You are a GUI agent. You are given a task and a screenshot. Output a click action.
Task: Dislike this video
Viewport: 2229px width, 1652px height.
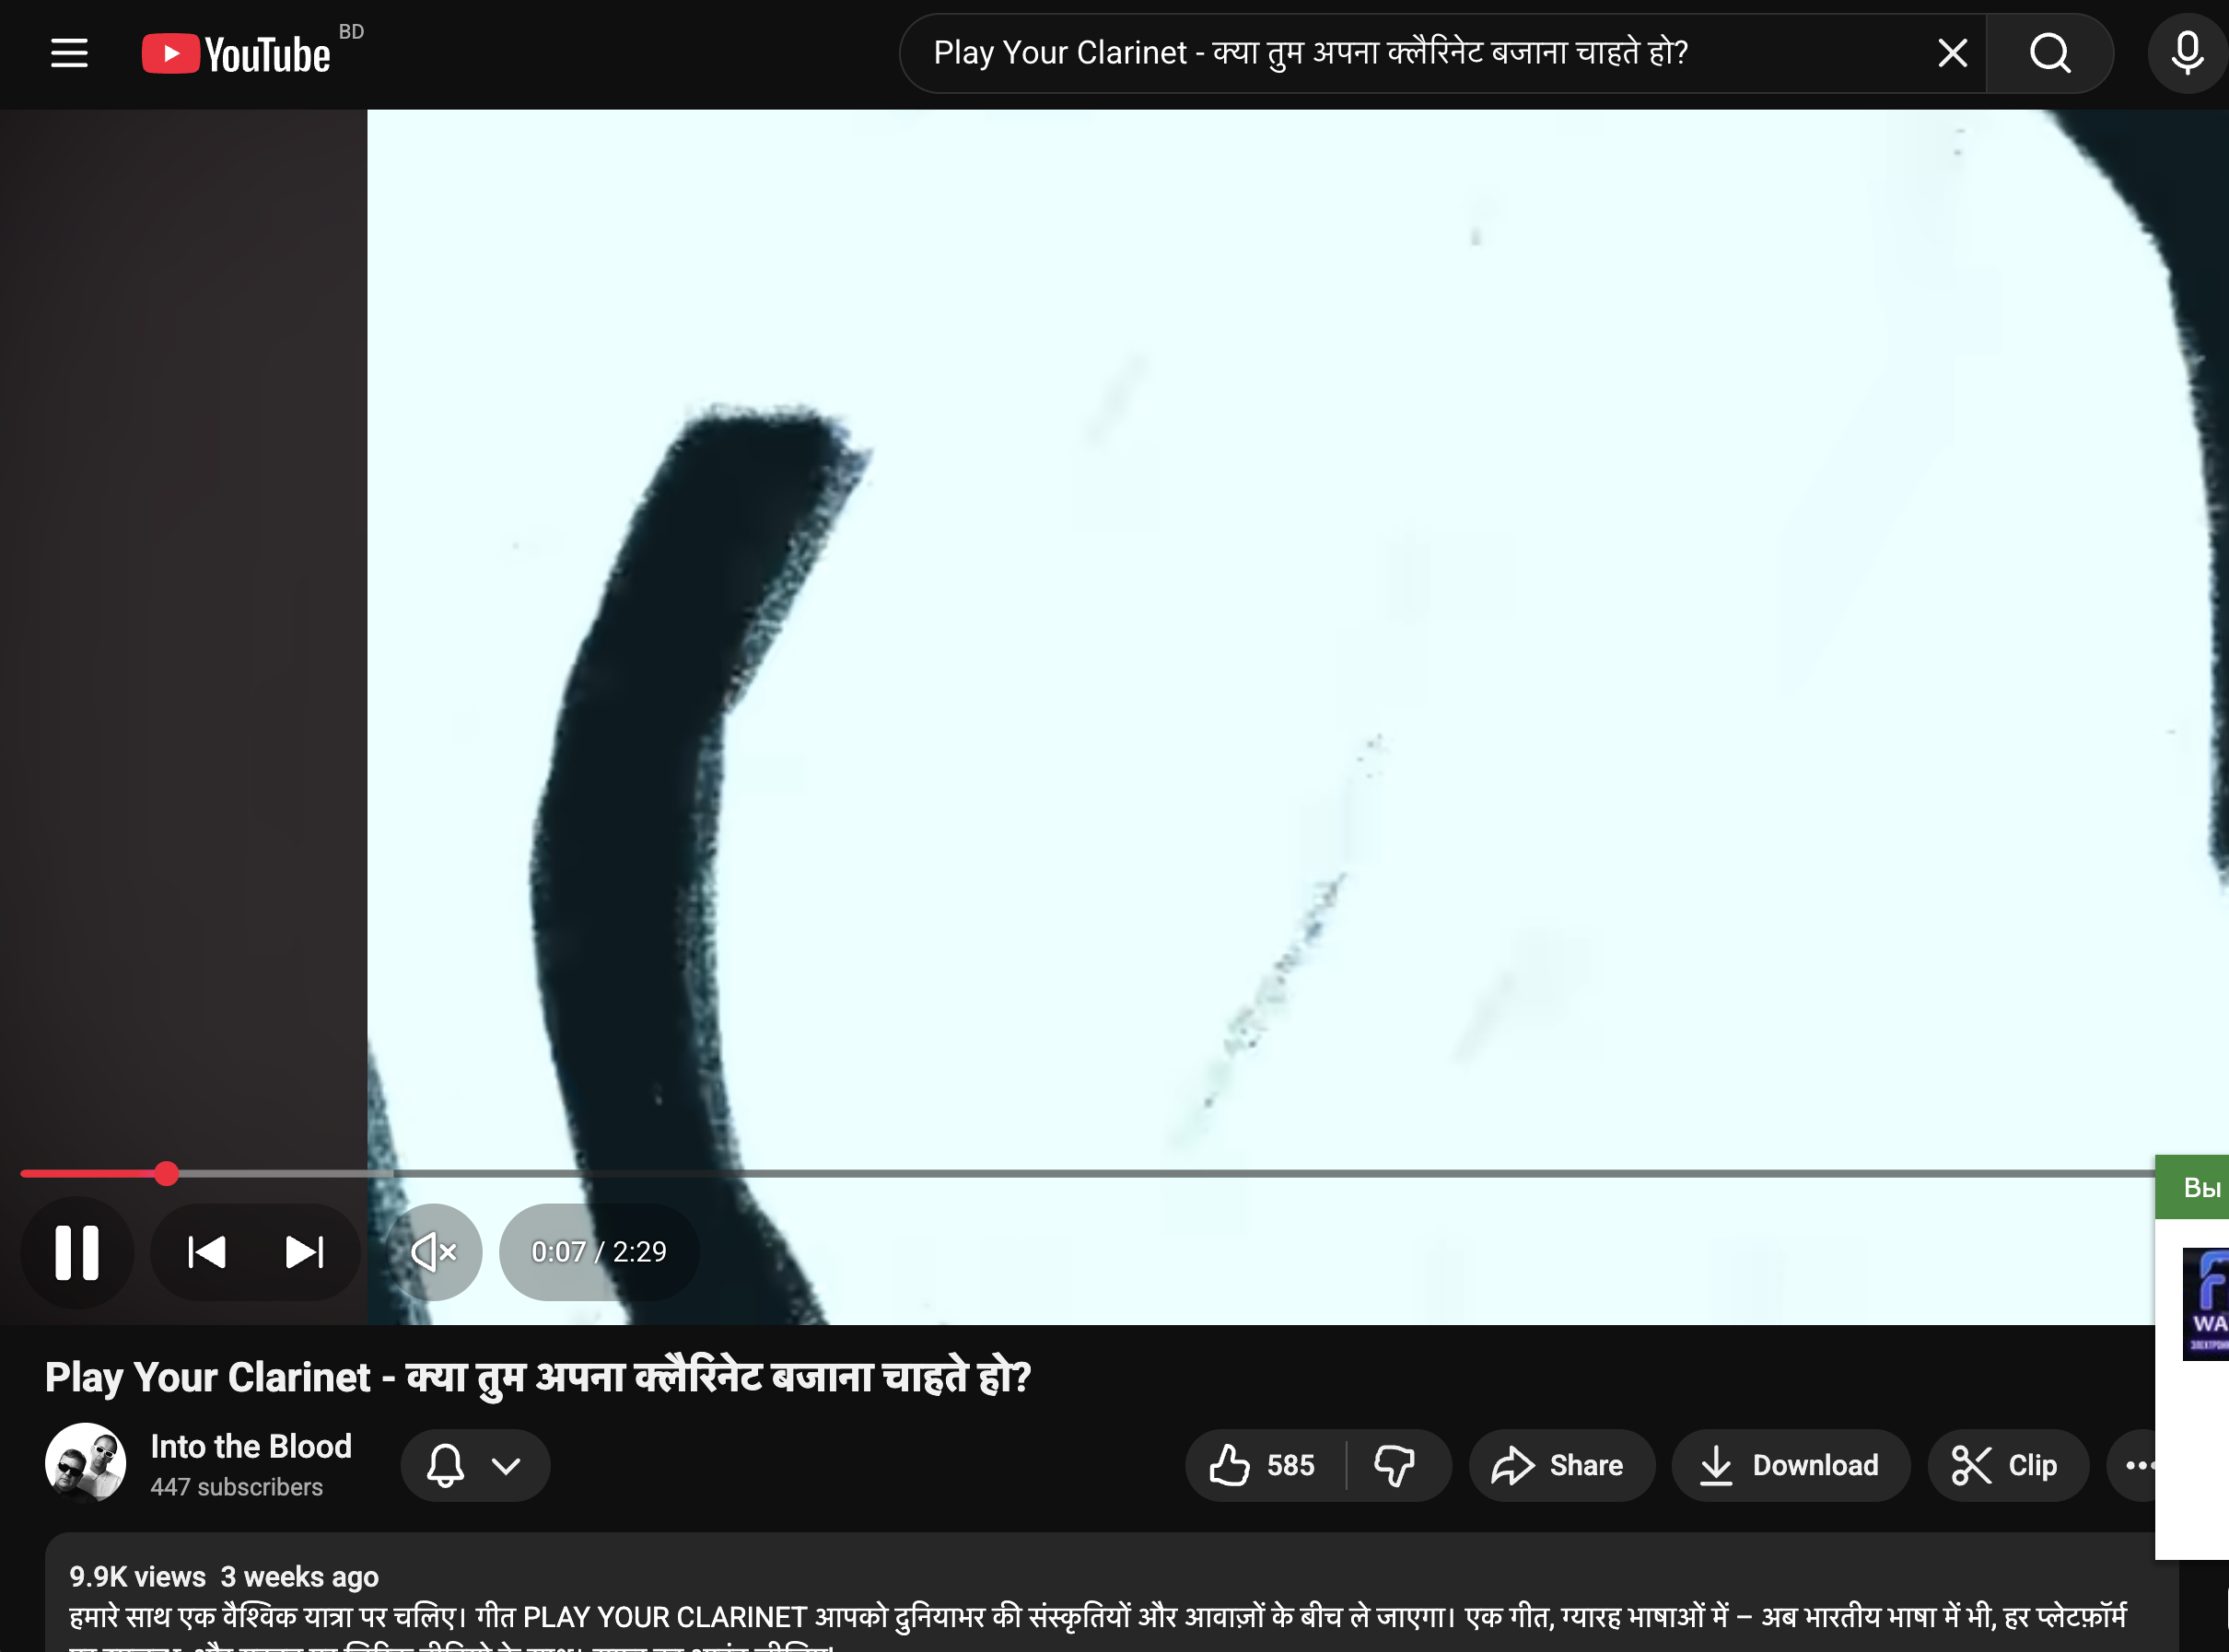coord(1394,1465)
